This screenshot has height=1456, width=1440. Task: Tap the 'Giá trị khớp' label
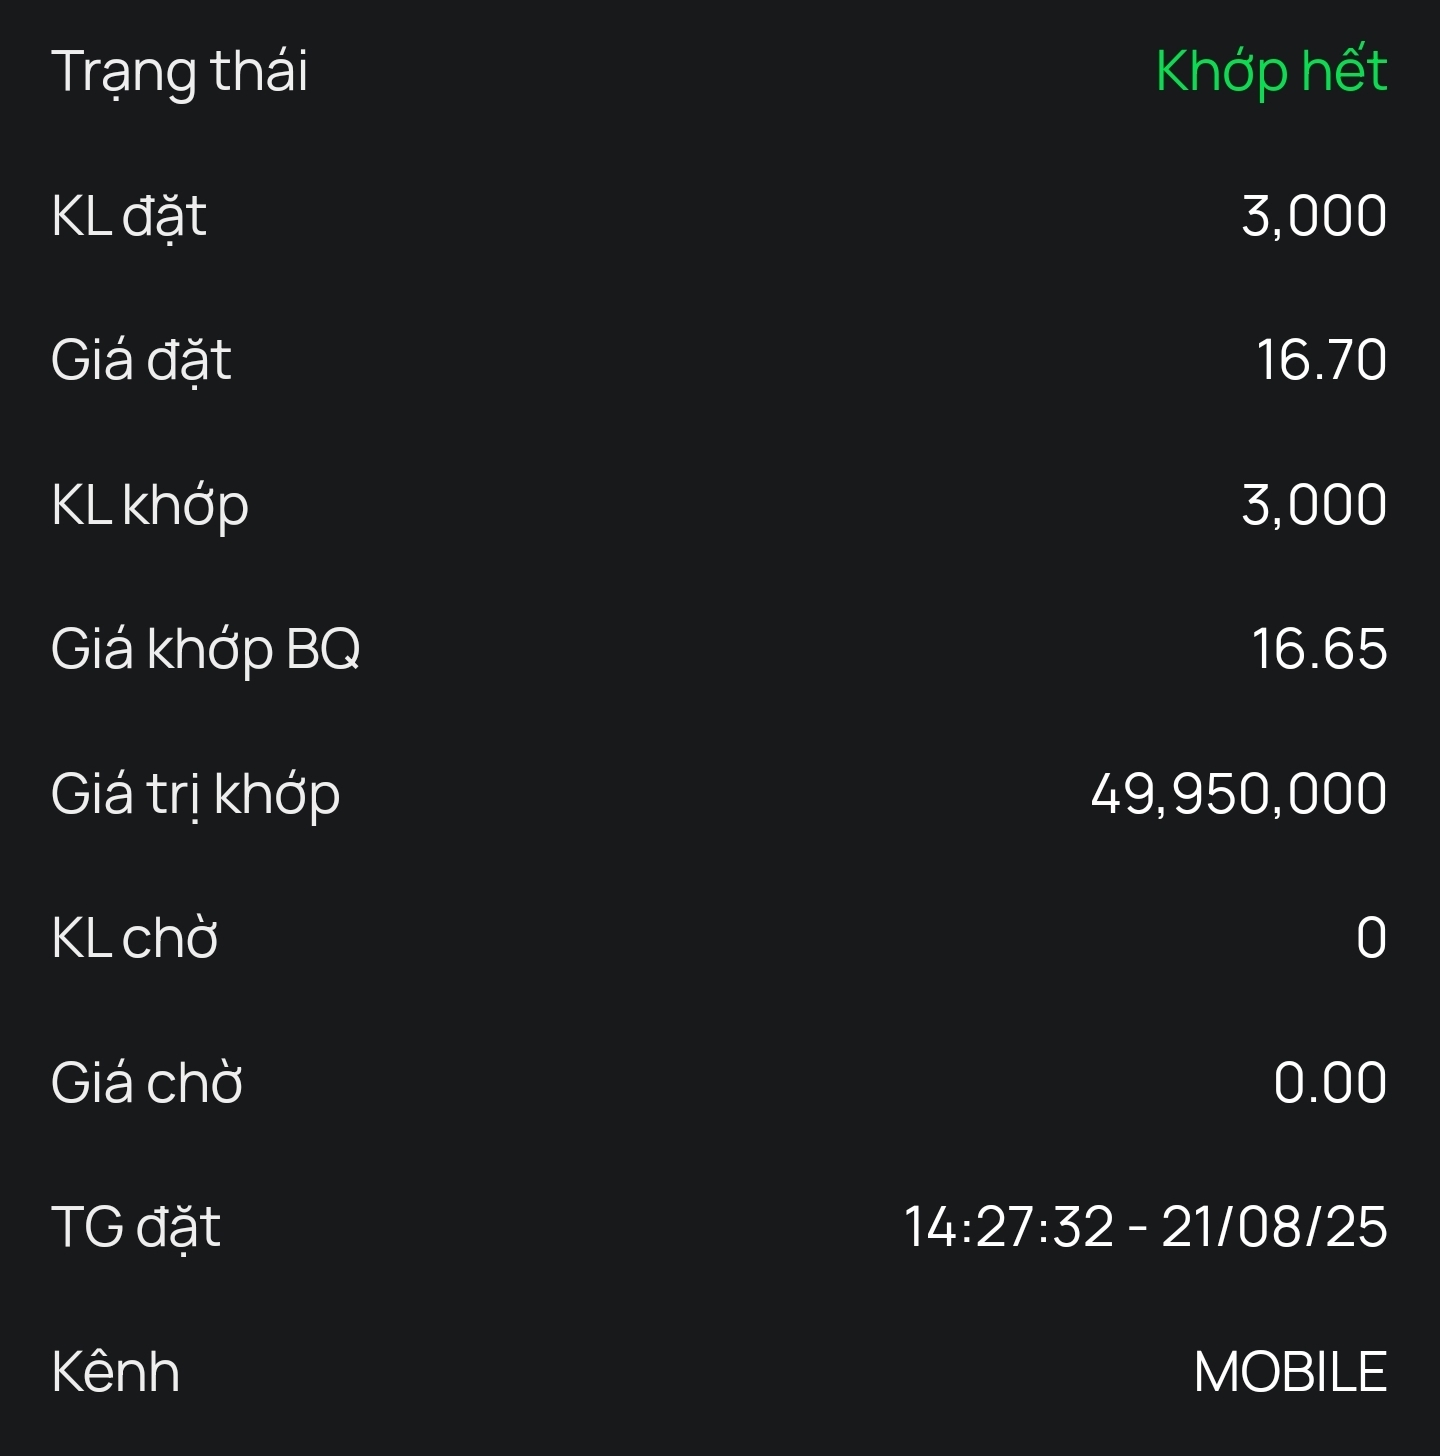[x=195, y=794]
